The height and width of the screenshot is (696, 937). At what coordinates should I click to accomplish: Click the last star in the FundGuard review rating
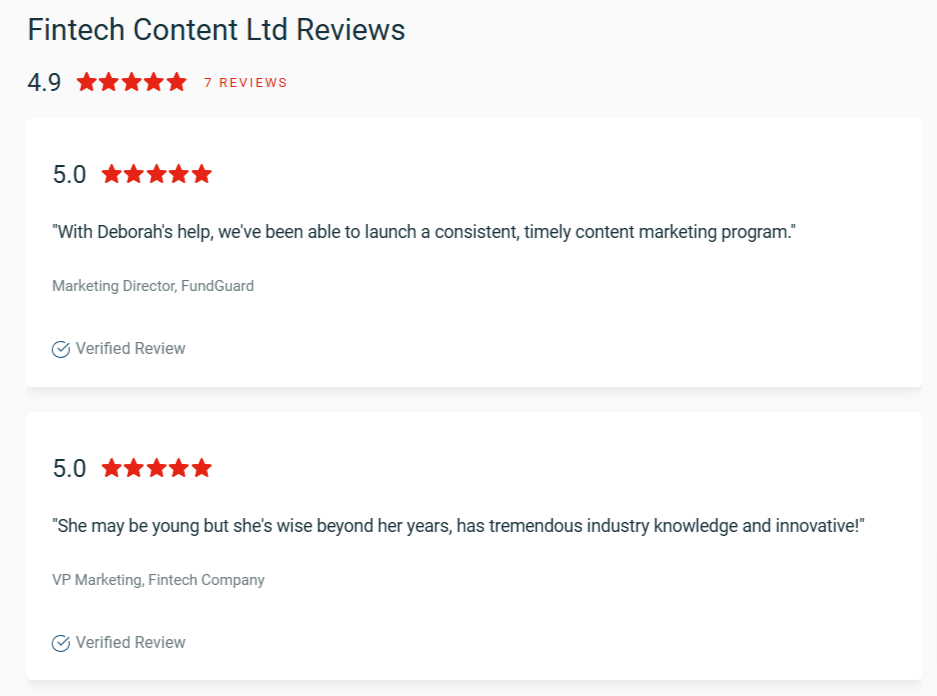pos(202,174)
